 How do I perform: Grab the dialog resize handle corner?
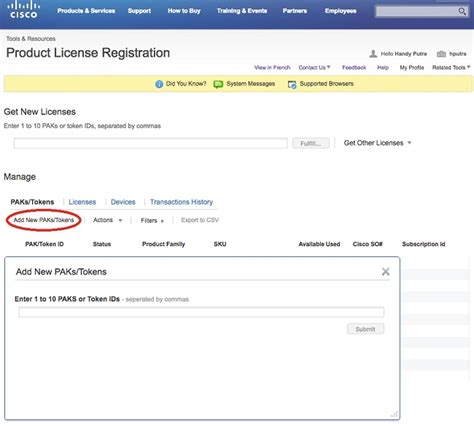click(x=394, y=414)
